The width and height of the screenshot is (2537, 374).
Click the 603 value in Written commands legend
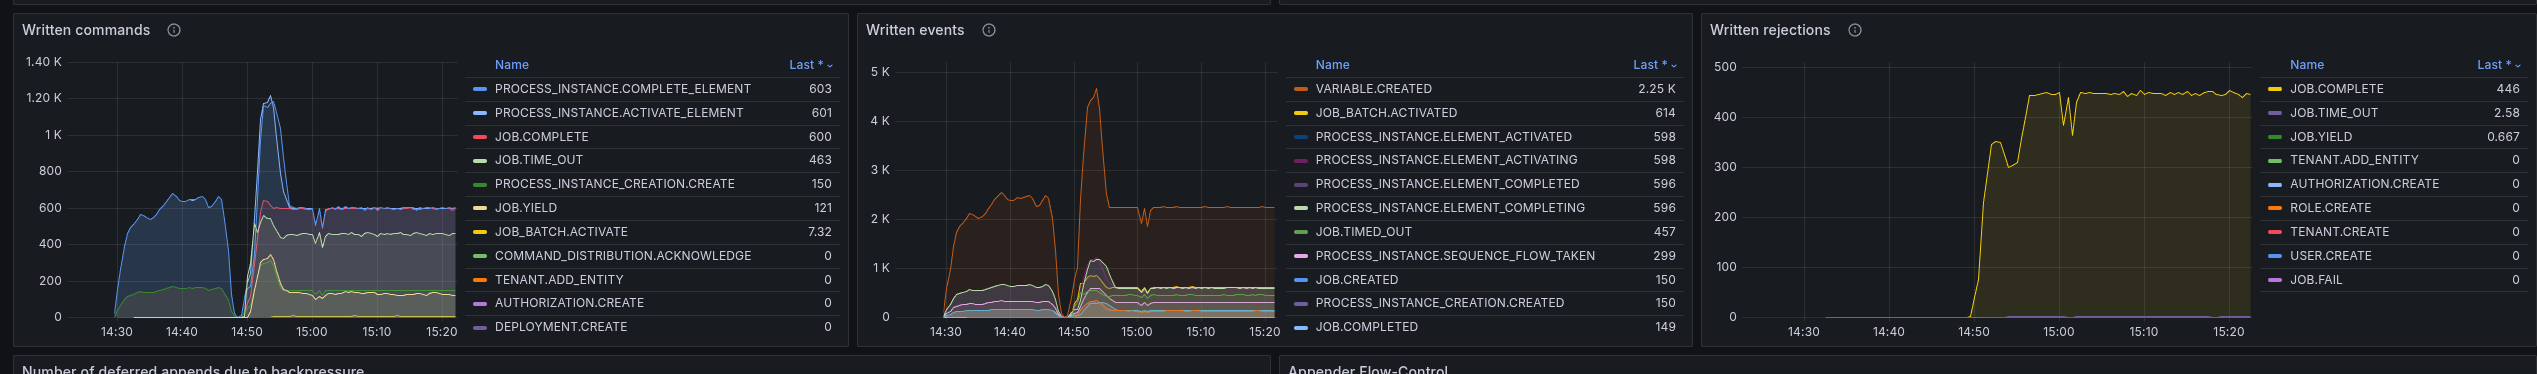[821, 89]
